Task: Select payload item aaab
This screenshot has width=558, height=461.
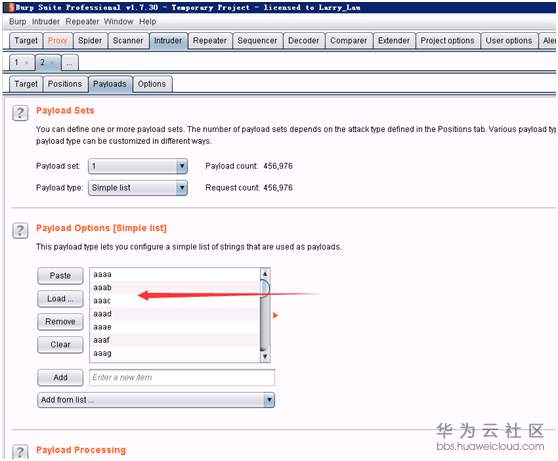Action: 175,287
